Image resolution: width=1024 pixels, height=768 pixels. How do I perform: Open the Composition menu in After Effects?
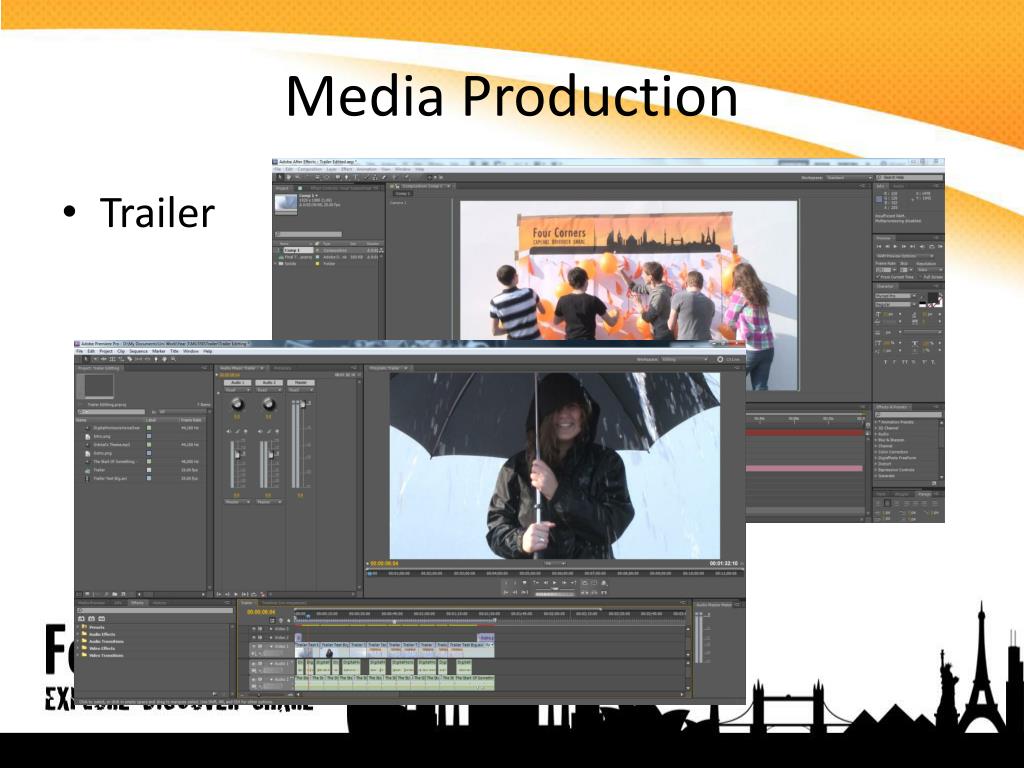tap(310, 169)
